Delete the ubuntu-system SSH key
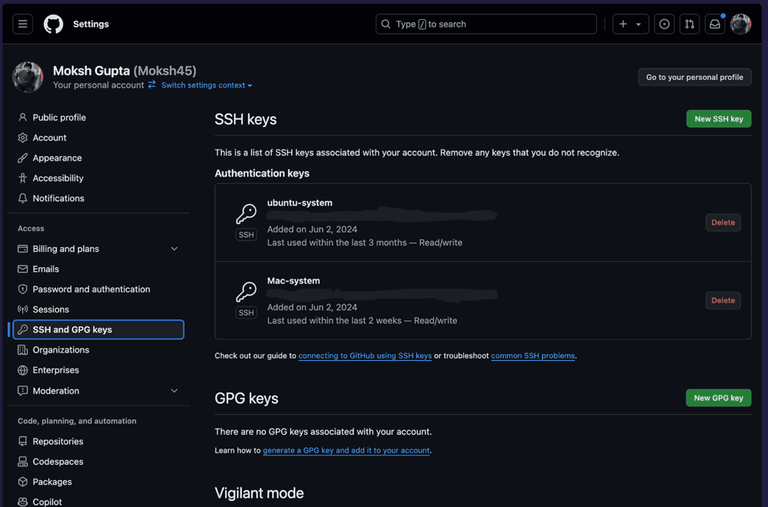This screenshot has height=507, width=768. pos(723,222)
